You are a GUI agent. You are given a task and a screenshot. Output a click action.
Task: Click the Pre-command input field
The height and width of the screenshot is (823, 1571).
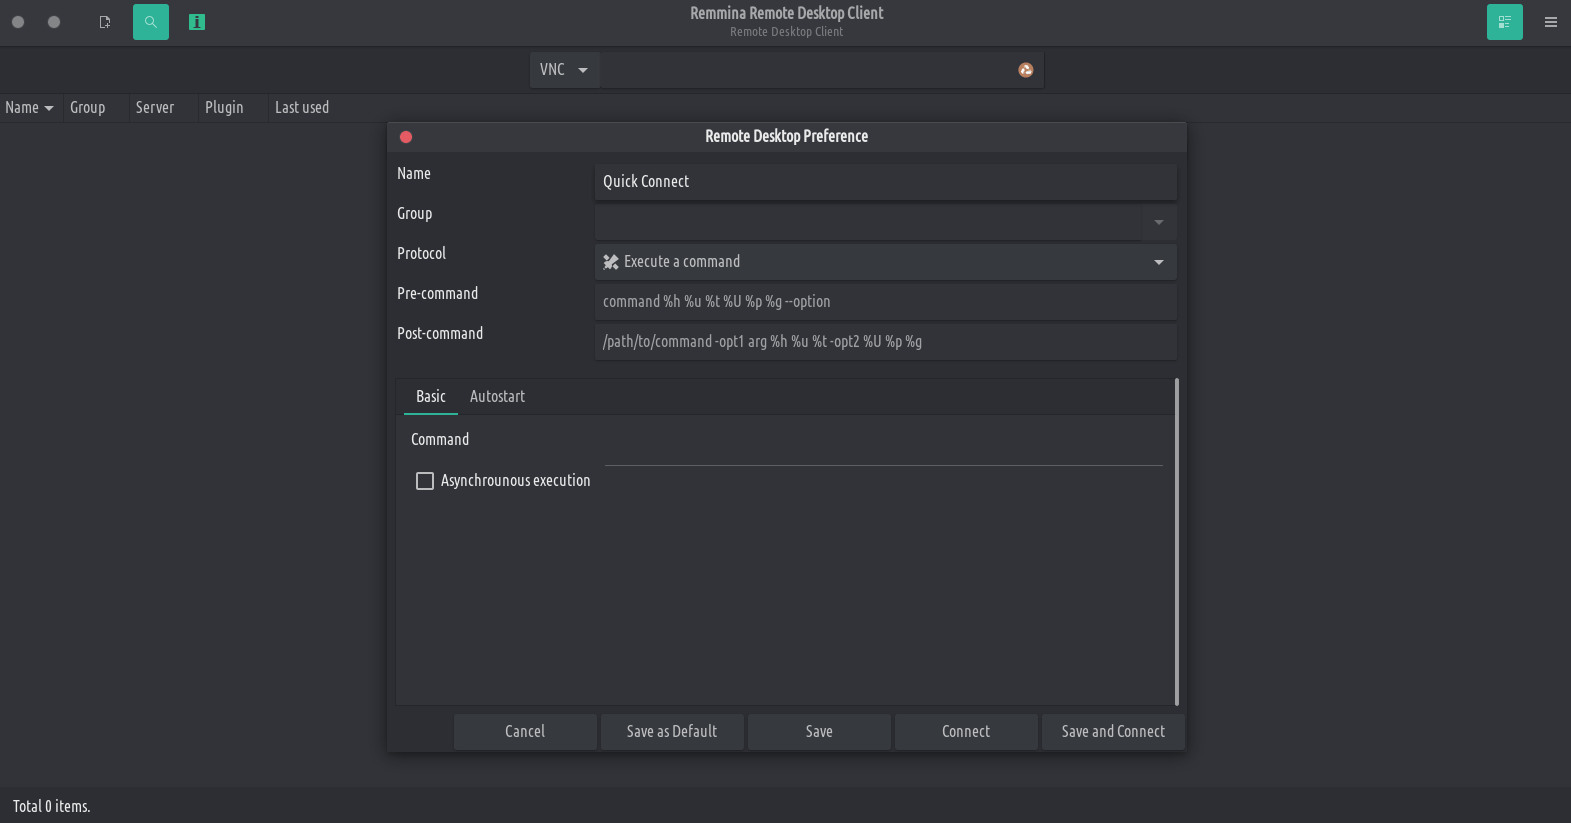[x=885, y=302]
